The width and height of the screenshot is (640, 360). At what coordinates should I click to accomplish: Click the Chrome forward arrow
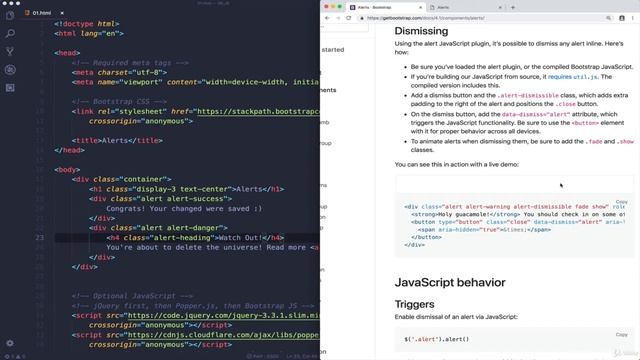pyautogui.click(x=338, y=18)
